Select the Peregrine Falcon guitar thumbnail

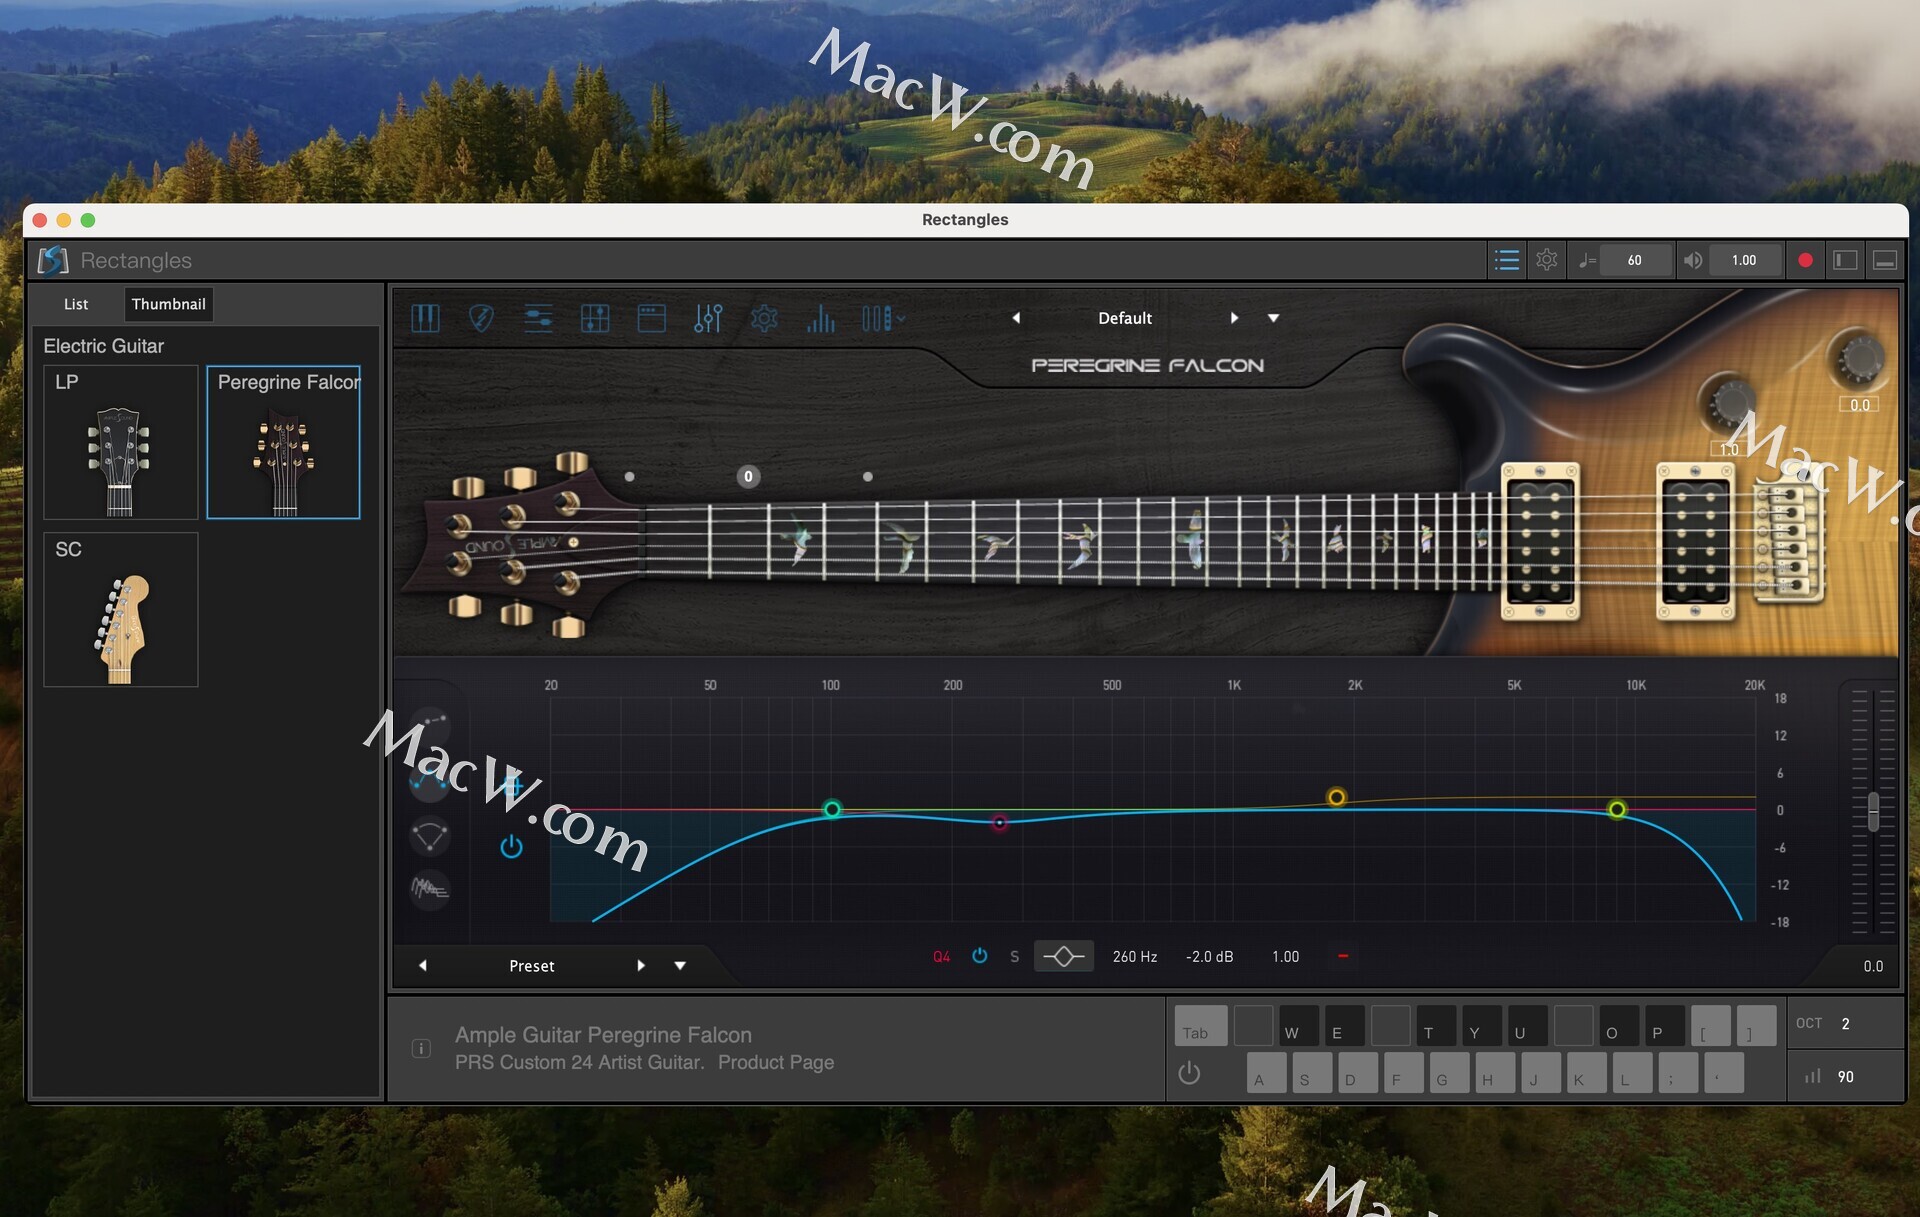283,442
